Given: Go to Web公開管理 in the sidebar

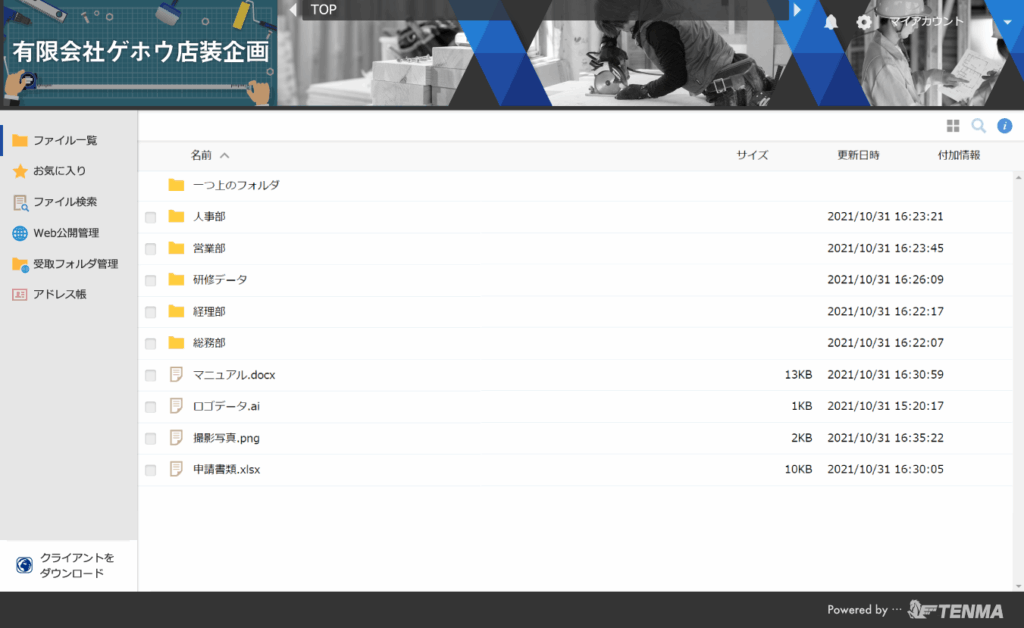Looking at the screenshot, I should [x=65, y=233].
